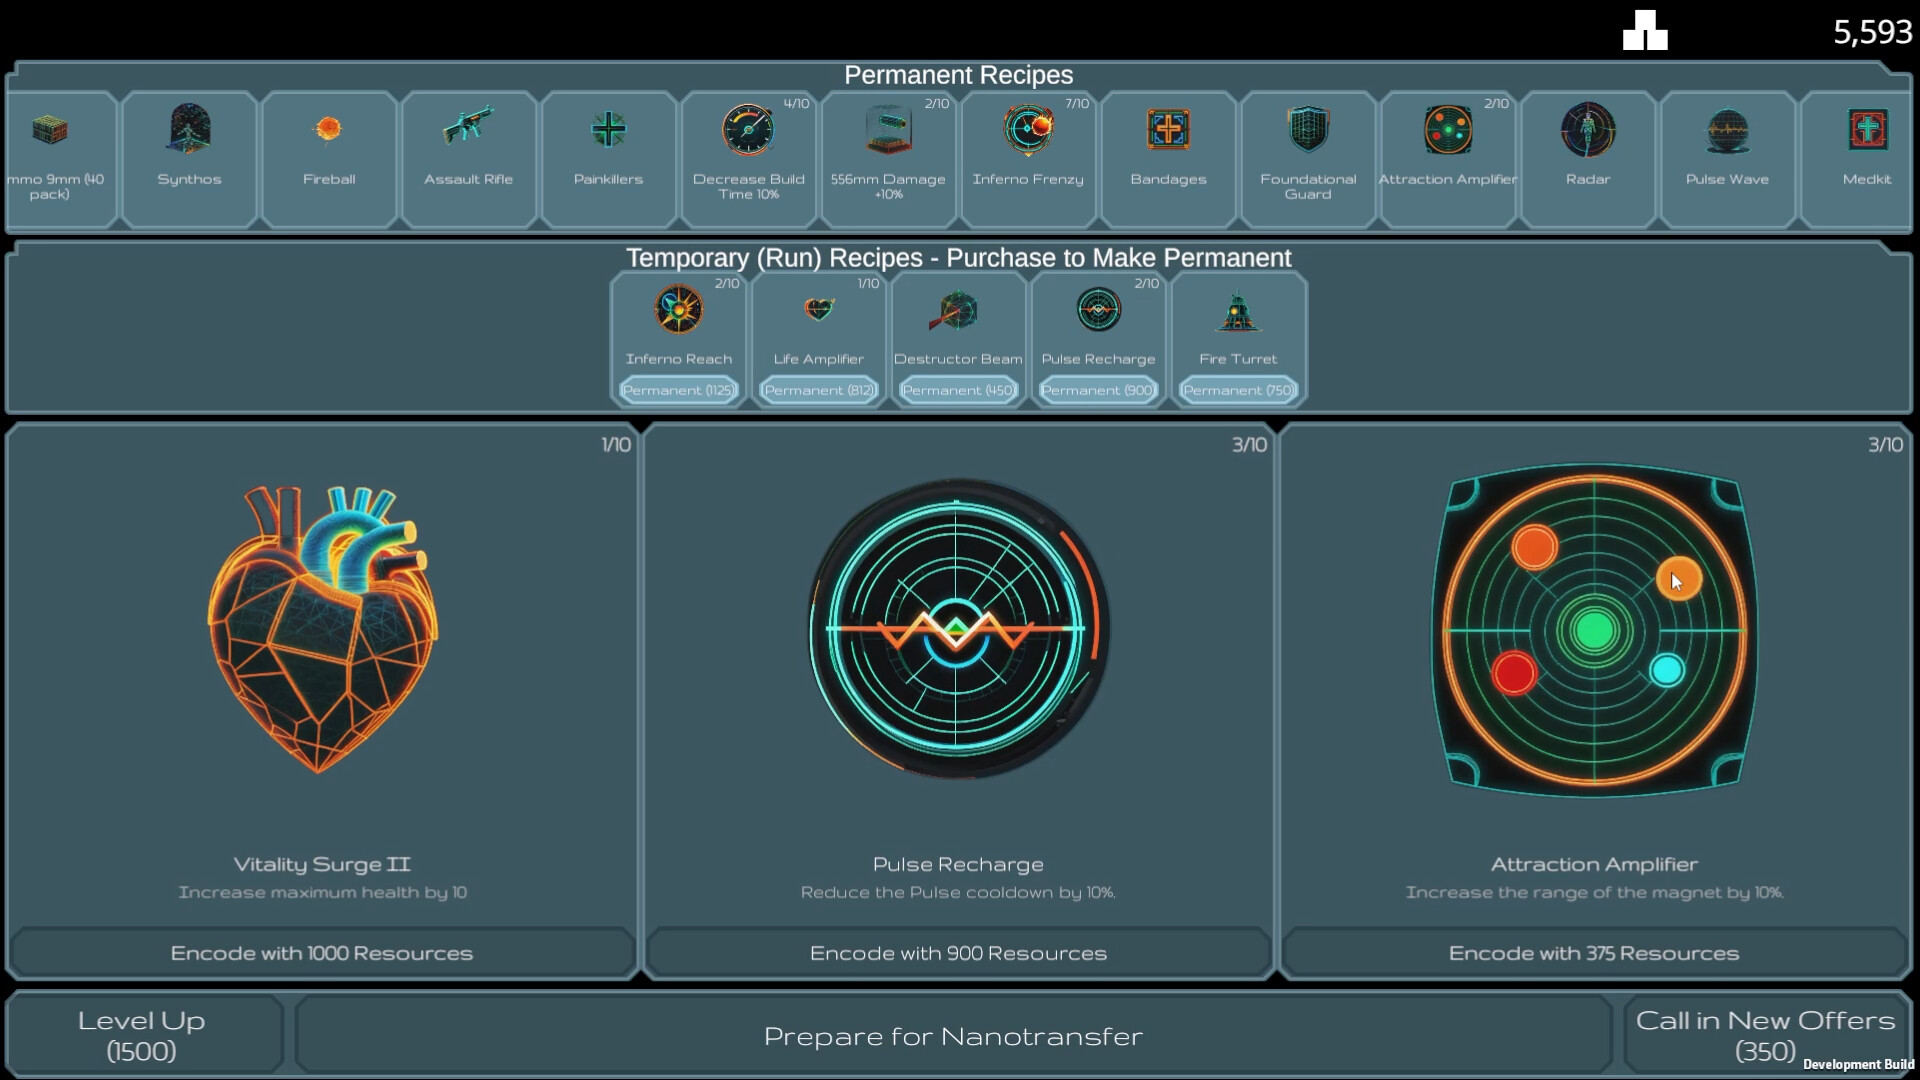Purchase Life Amplifier as permanent
Screen dimensions: 1920x1080
[818, 390]
